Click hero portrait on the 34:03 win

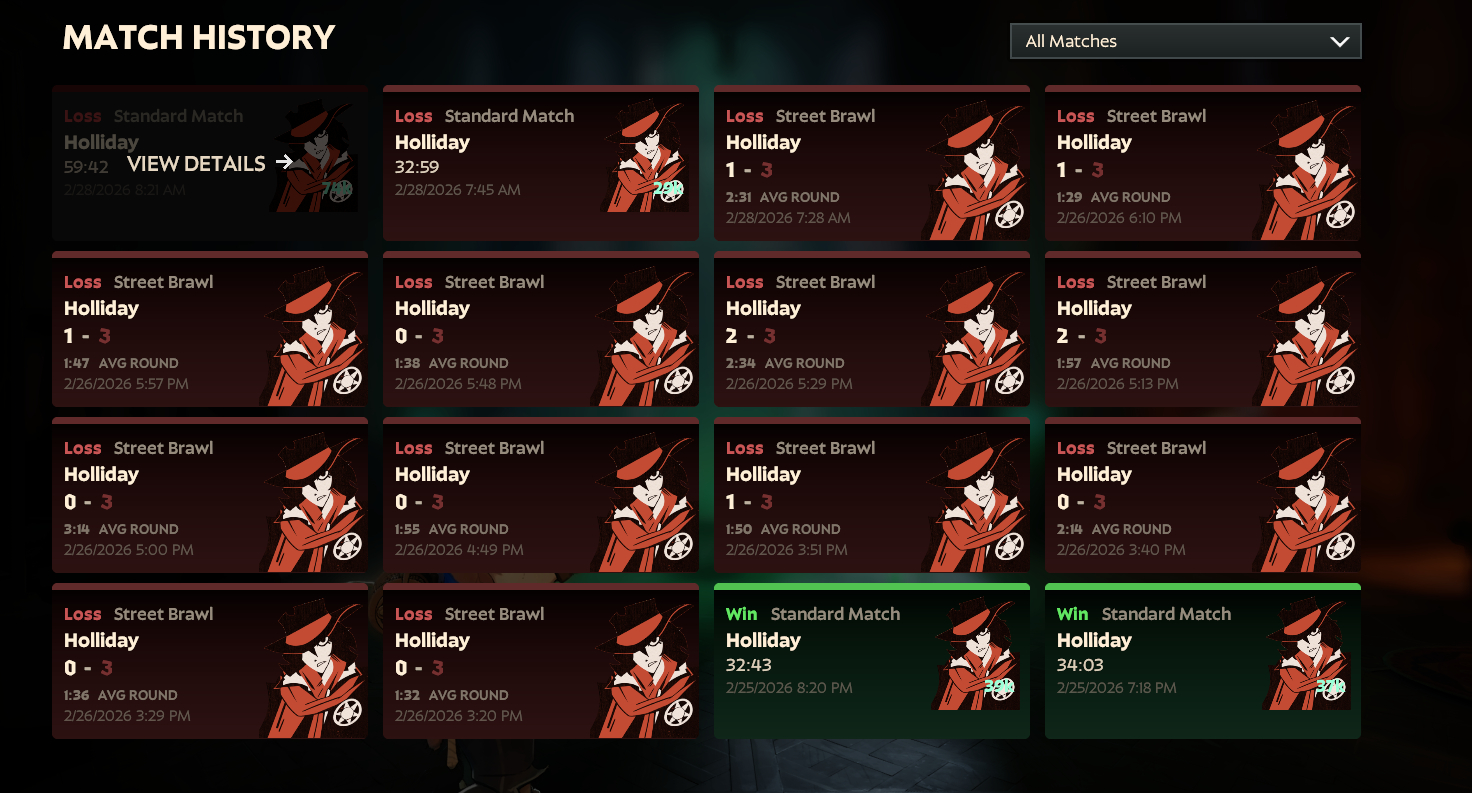tap(1306, 655)
